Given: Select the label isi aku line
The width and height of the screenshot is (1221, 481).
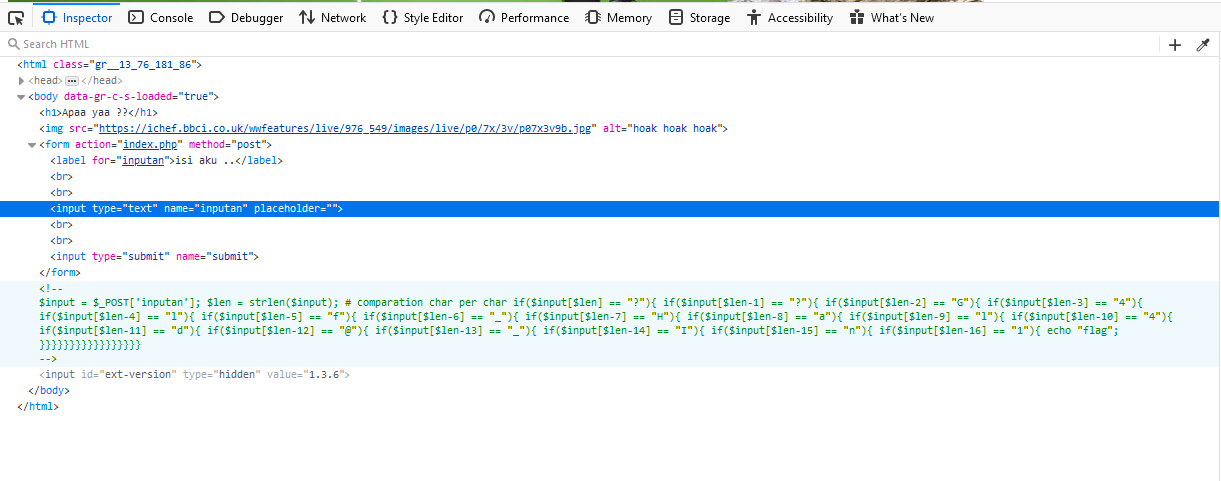Looking at the screenshot, I should [x=165, y=160].
